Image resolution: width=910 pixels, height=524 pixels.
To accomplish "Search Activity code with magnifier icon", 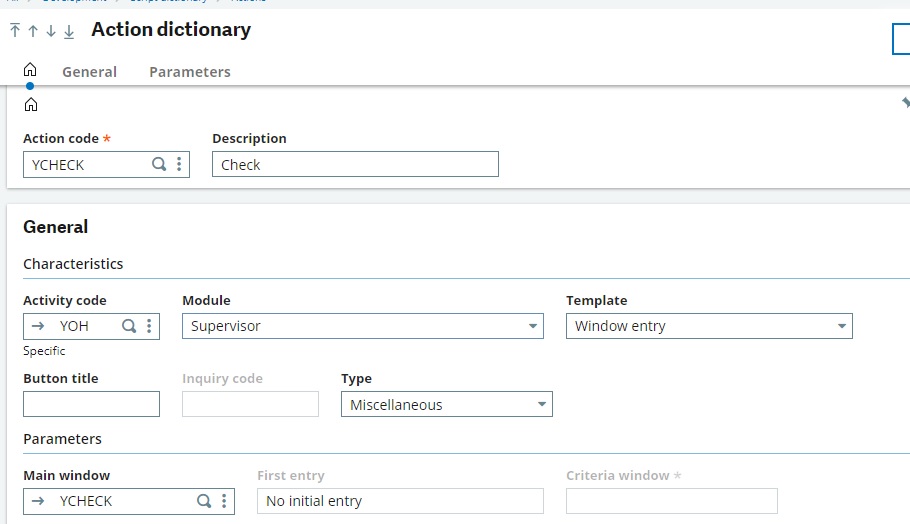I will coord(129,326).
